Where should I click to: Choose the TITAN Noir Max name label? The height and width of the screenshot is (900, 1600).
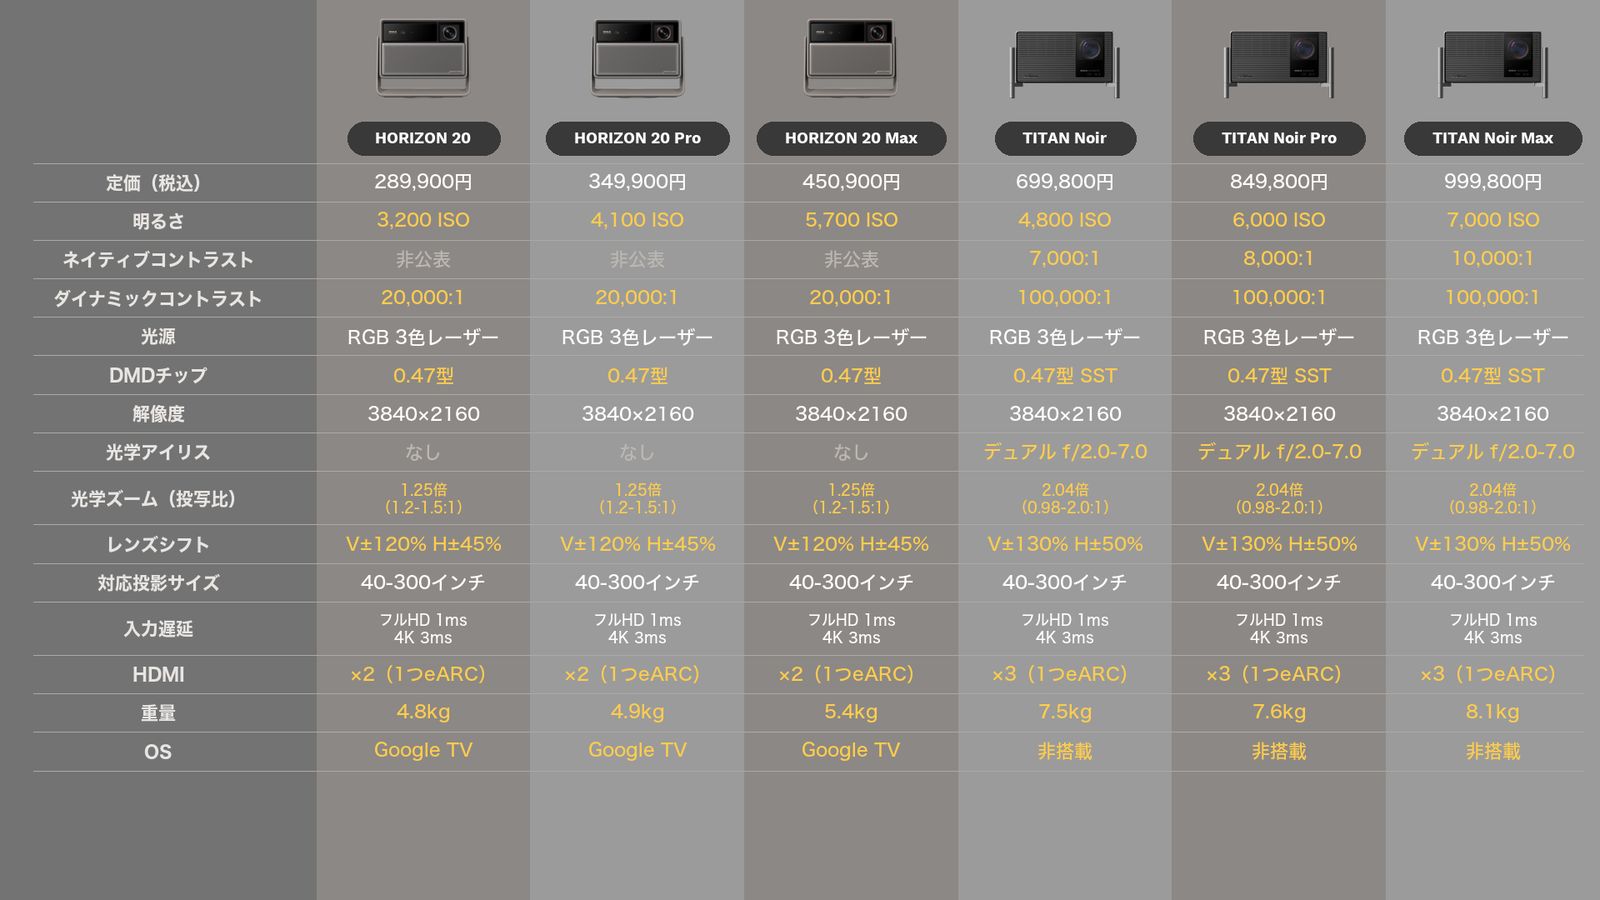pyautogui.click(x=1493, y=138)
